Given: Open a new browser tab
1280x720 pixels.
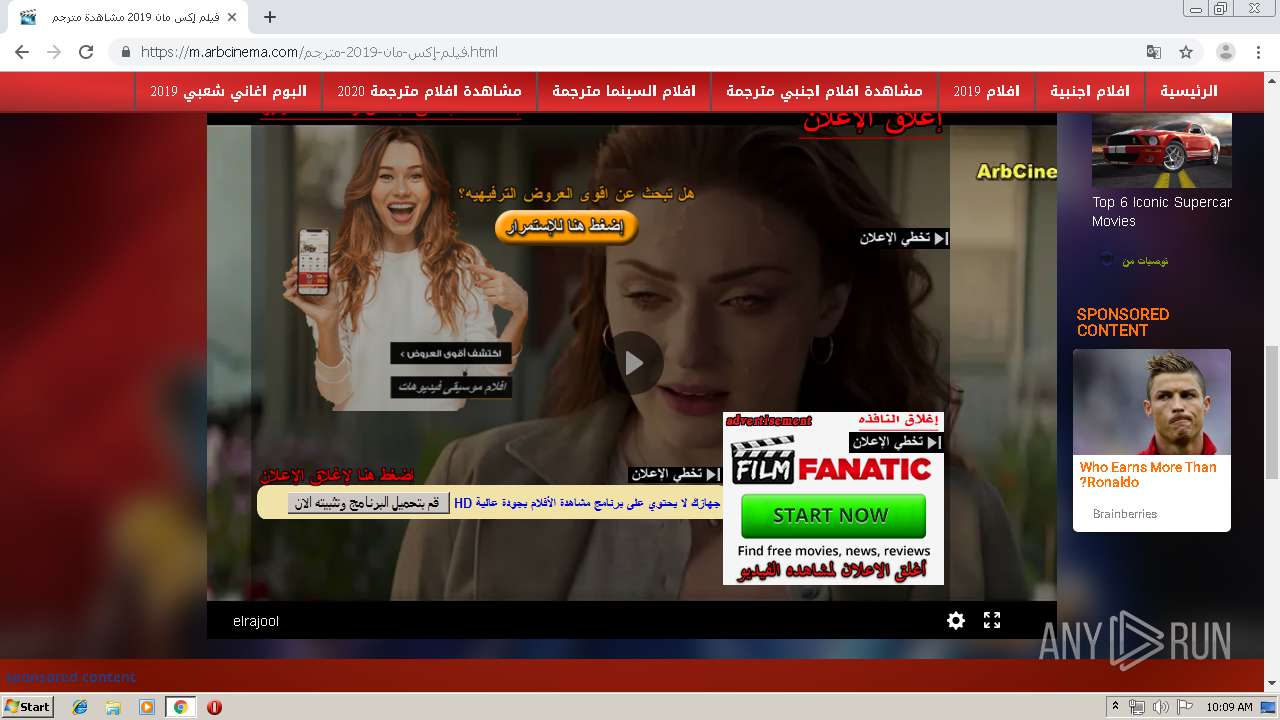Looking at the screenshot, I should tap(270, 17).
